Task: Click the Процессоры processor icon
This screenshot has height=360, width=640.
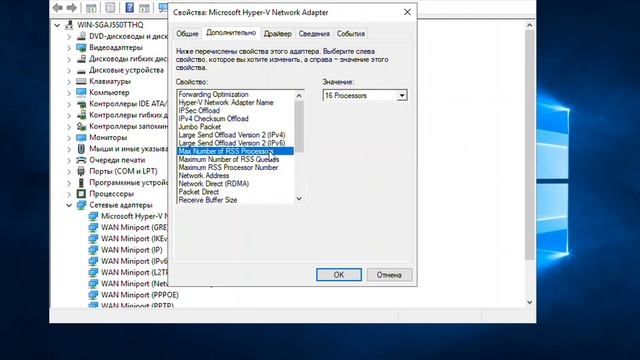Action: click(81, 194)
